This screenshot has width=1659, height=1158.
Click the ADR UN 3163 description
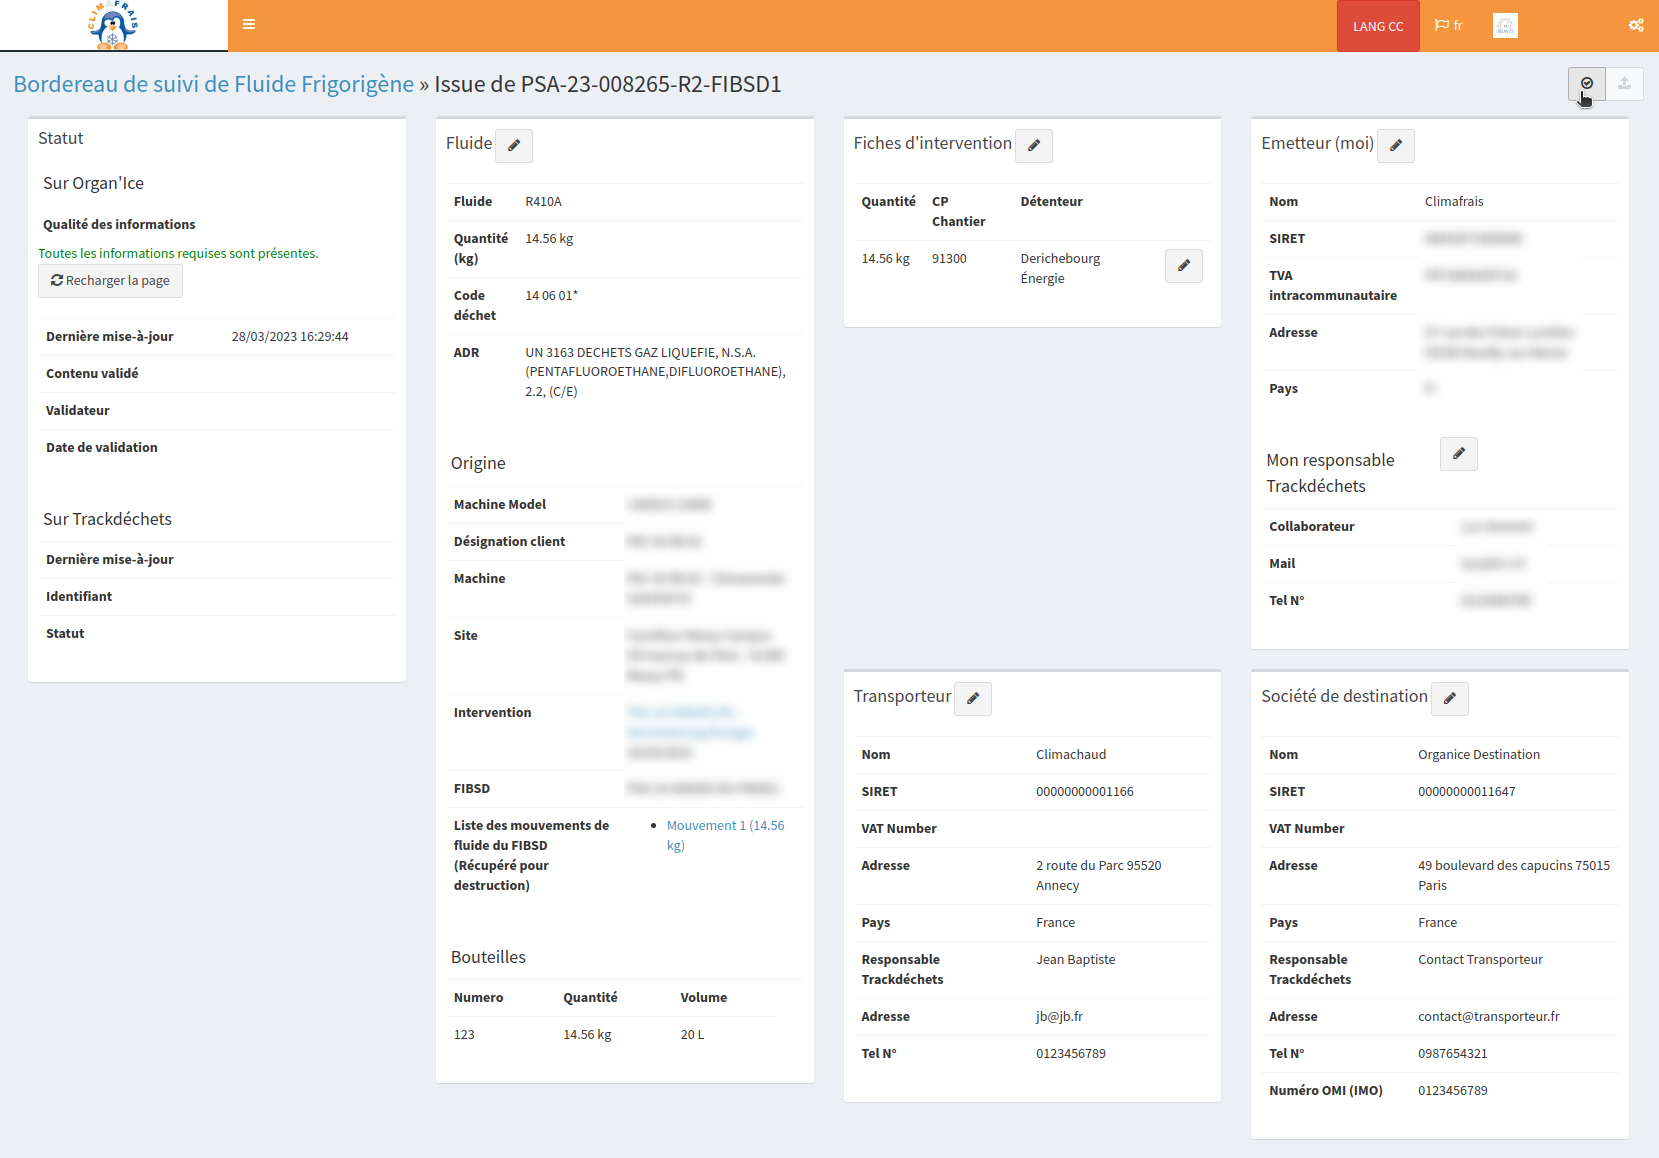656,372
